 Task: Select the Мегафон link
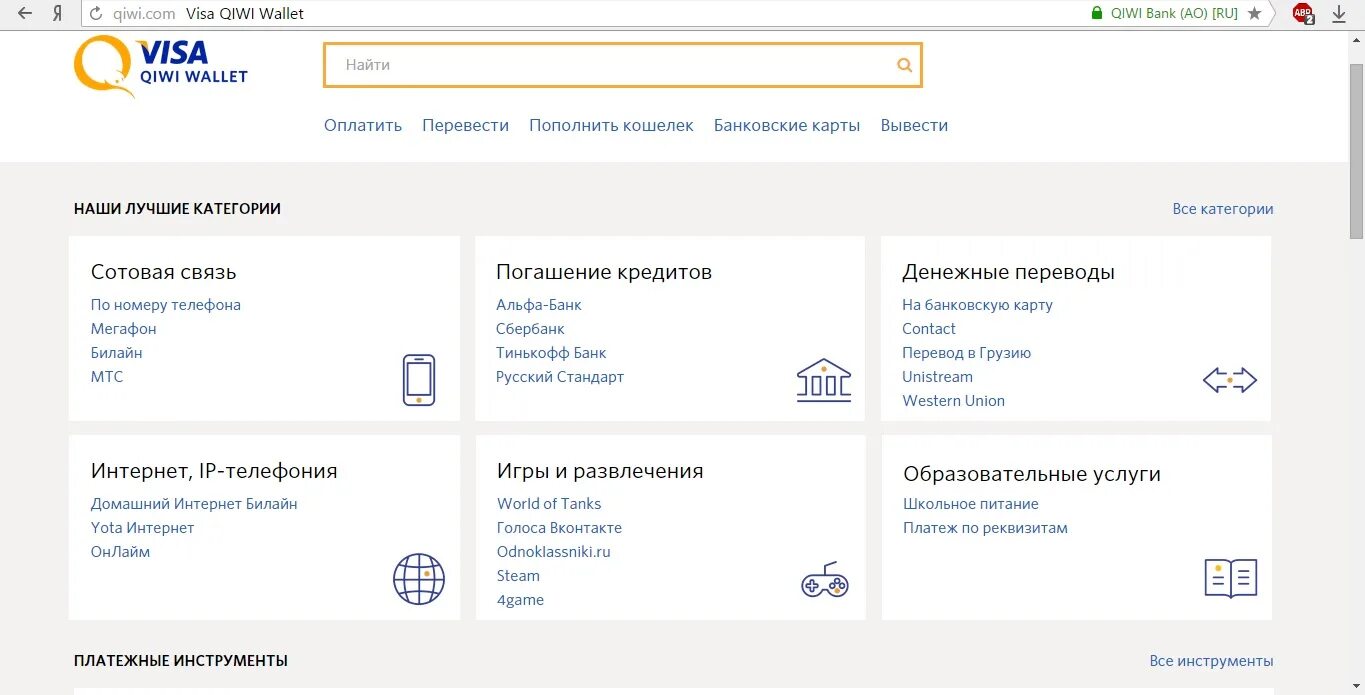click(x=124, y=329)
